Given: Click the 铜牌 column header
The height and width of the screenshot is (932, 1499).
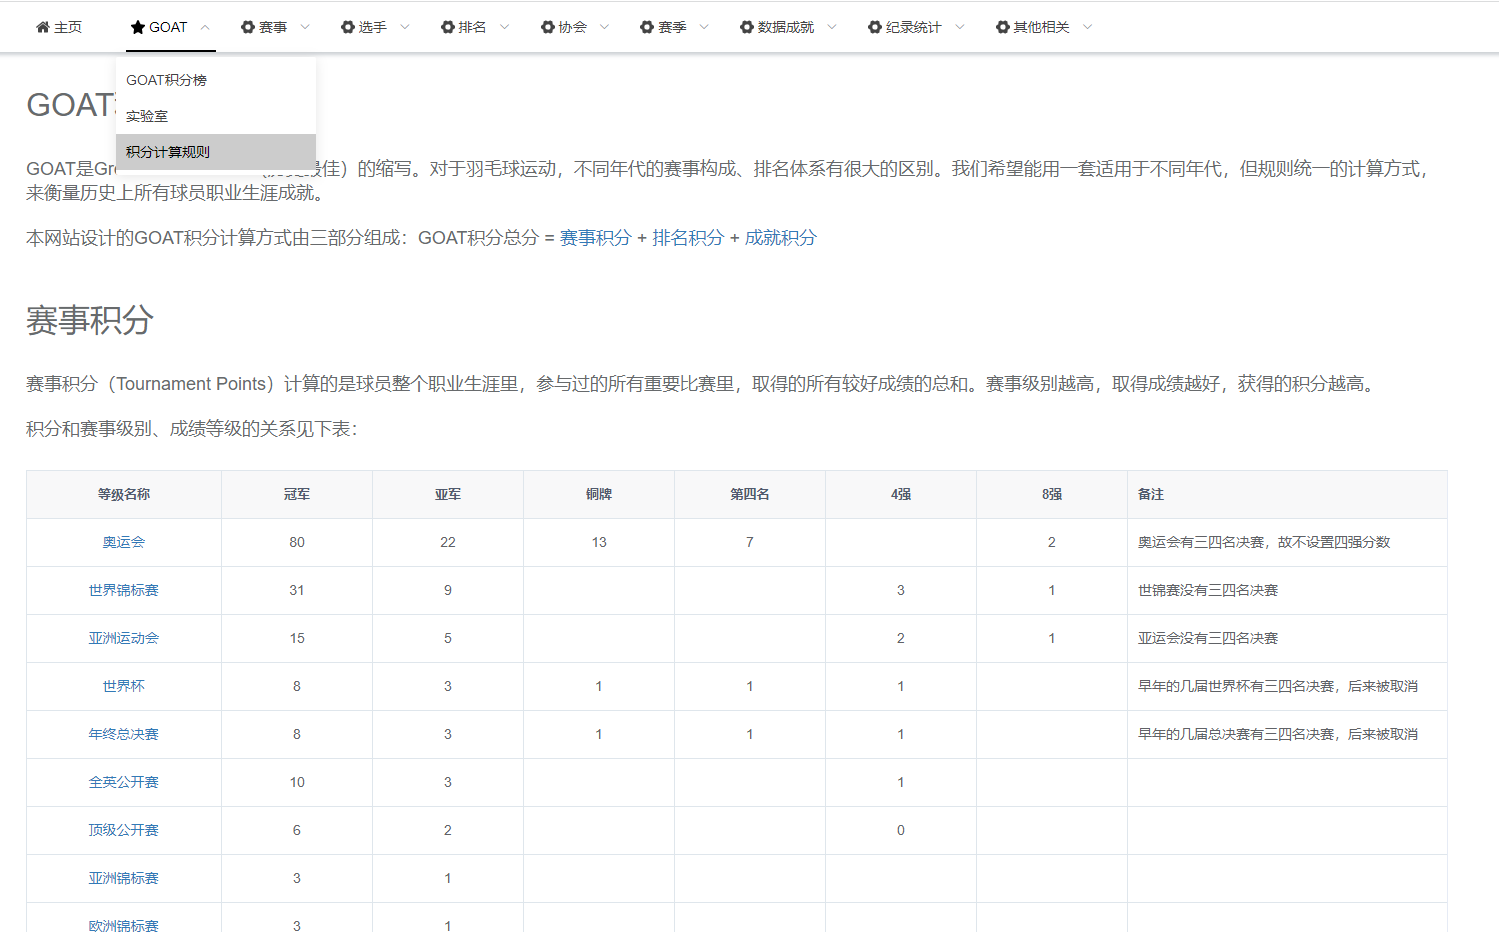Looking at the screenshot, I should tap(599, 494).
